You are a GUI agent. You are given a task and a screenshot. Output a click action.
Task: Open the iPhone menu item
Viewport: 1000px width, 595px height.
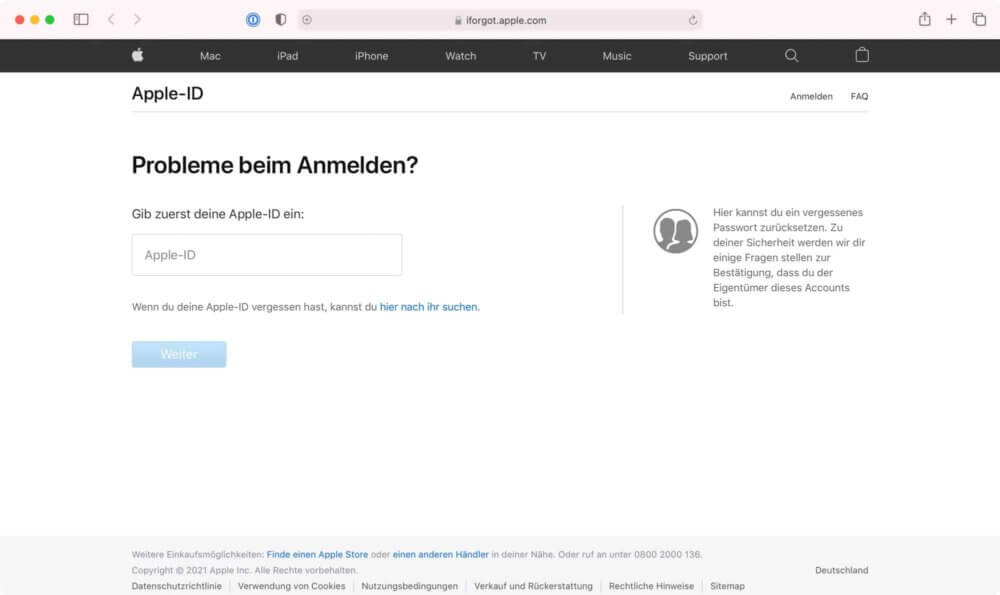(372, 56)
